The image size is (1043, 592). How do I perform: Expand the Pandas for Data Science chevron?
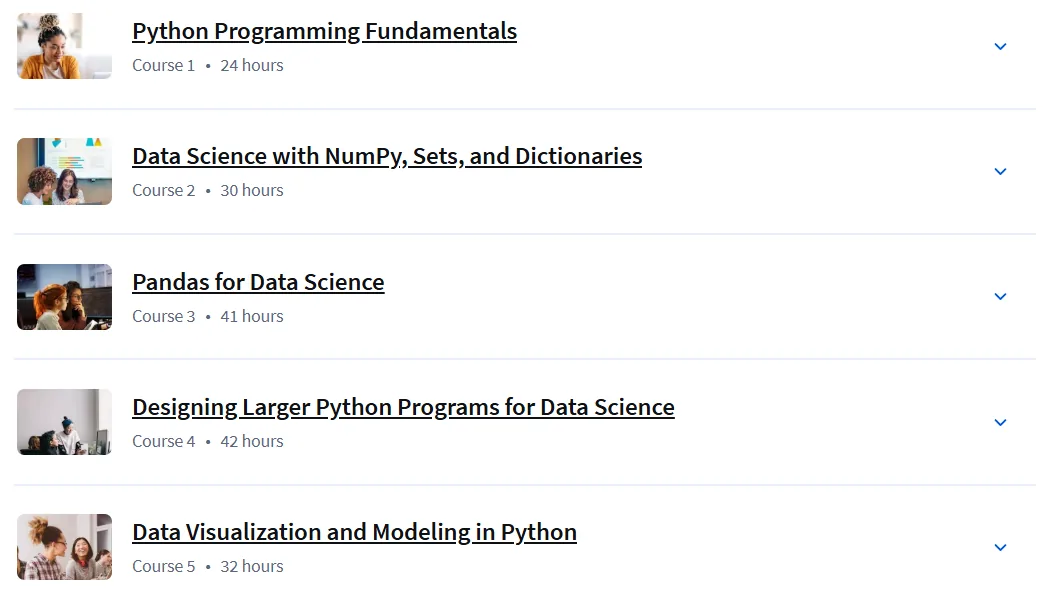pos(1000,297)
